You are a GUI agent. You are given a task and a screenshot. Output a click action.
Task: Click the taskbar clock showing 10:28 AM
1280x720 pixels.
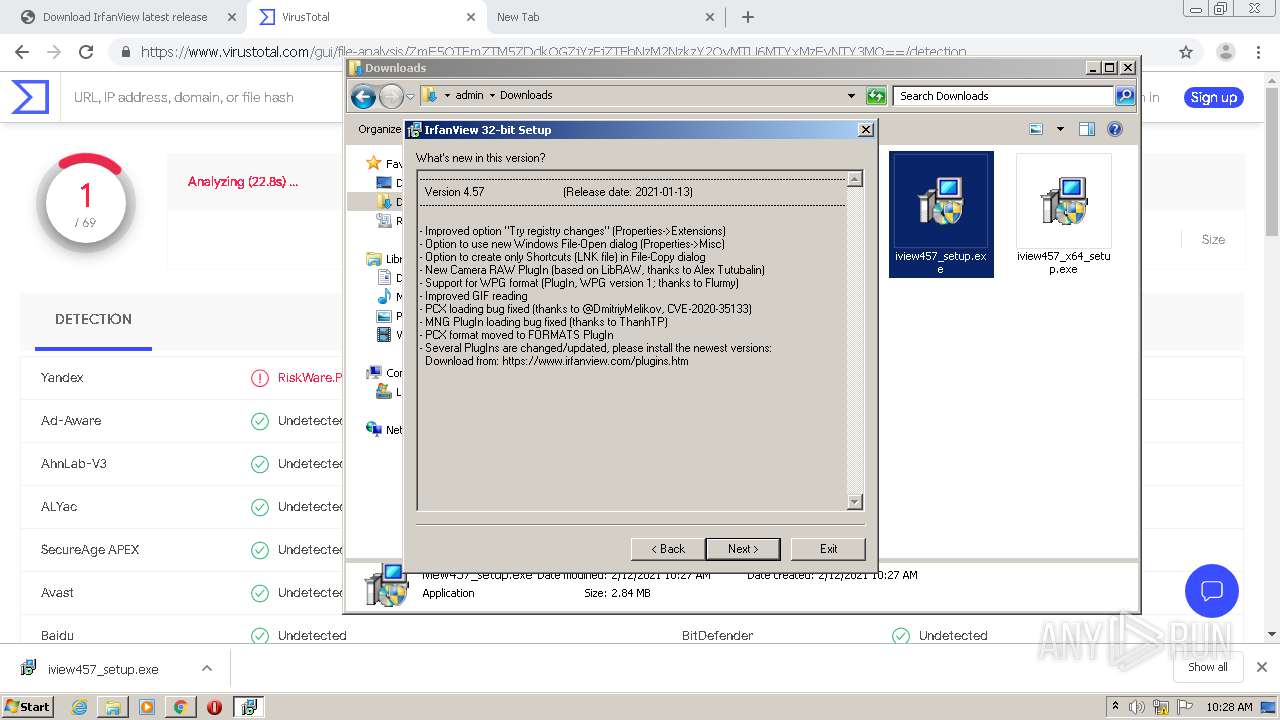pos(1229,707)
